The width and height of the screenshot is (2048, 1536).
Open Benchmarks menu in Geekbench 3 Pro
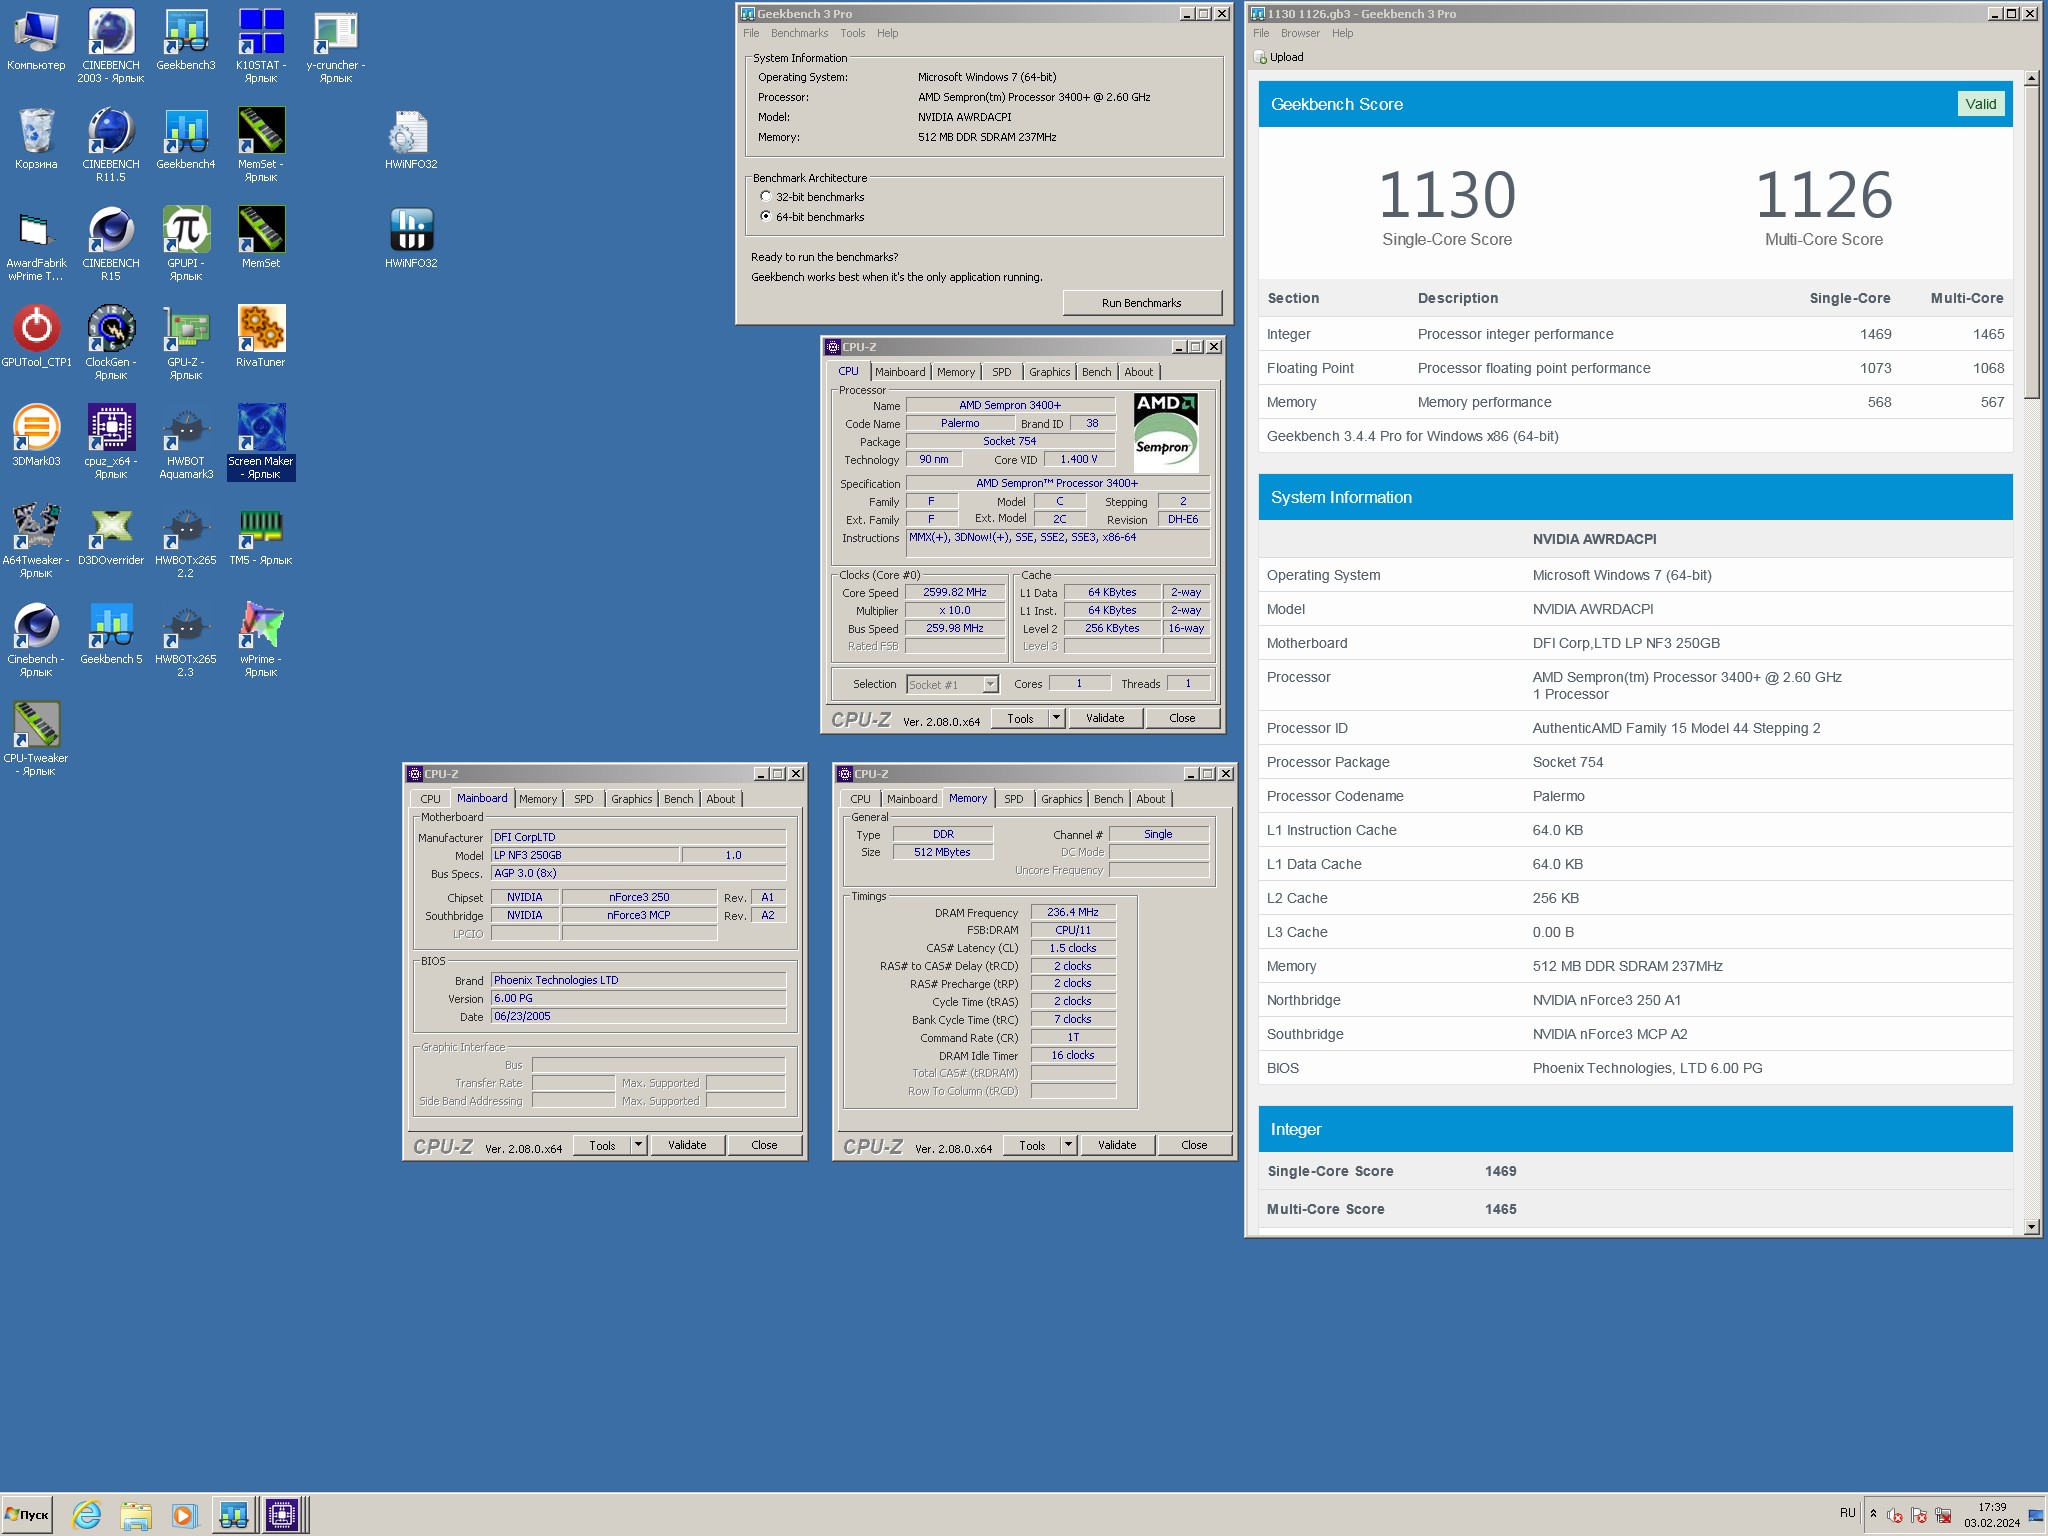coord(799,33)
